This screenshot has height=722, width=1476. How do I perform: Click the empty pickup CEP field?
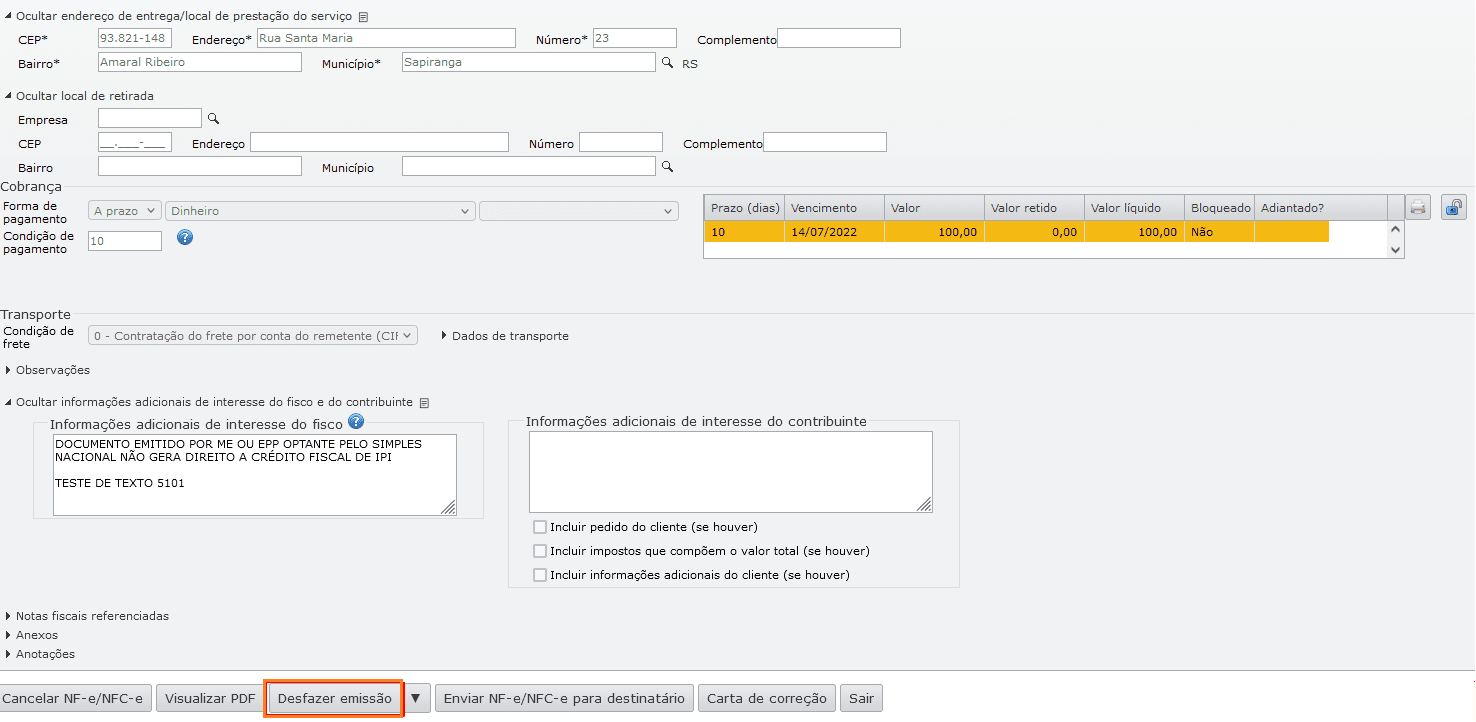135,142
